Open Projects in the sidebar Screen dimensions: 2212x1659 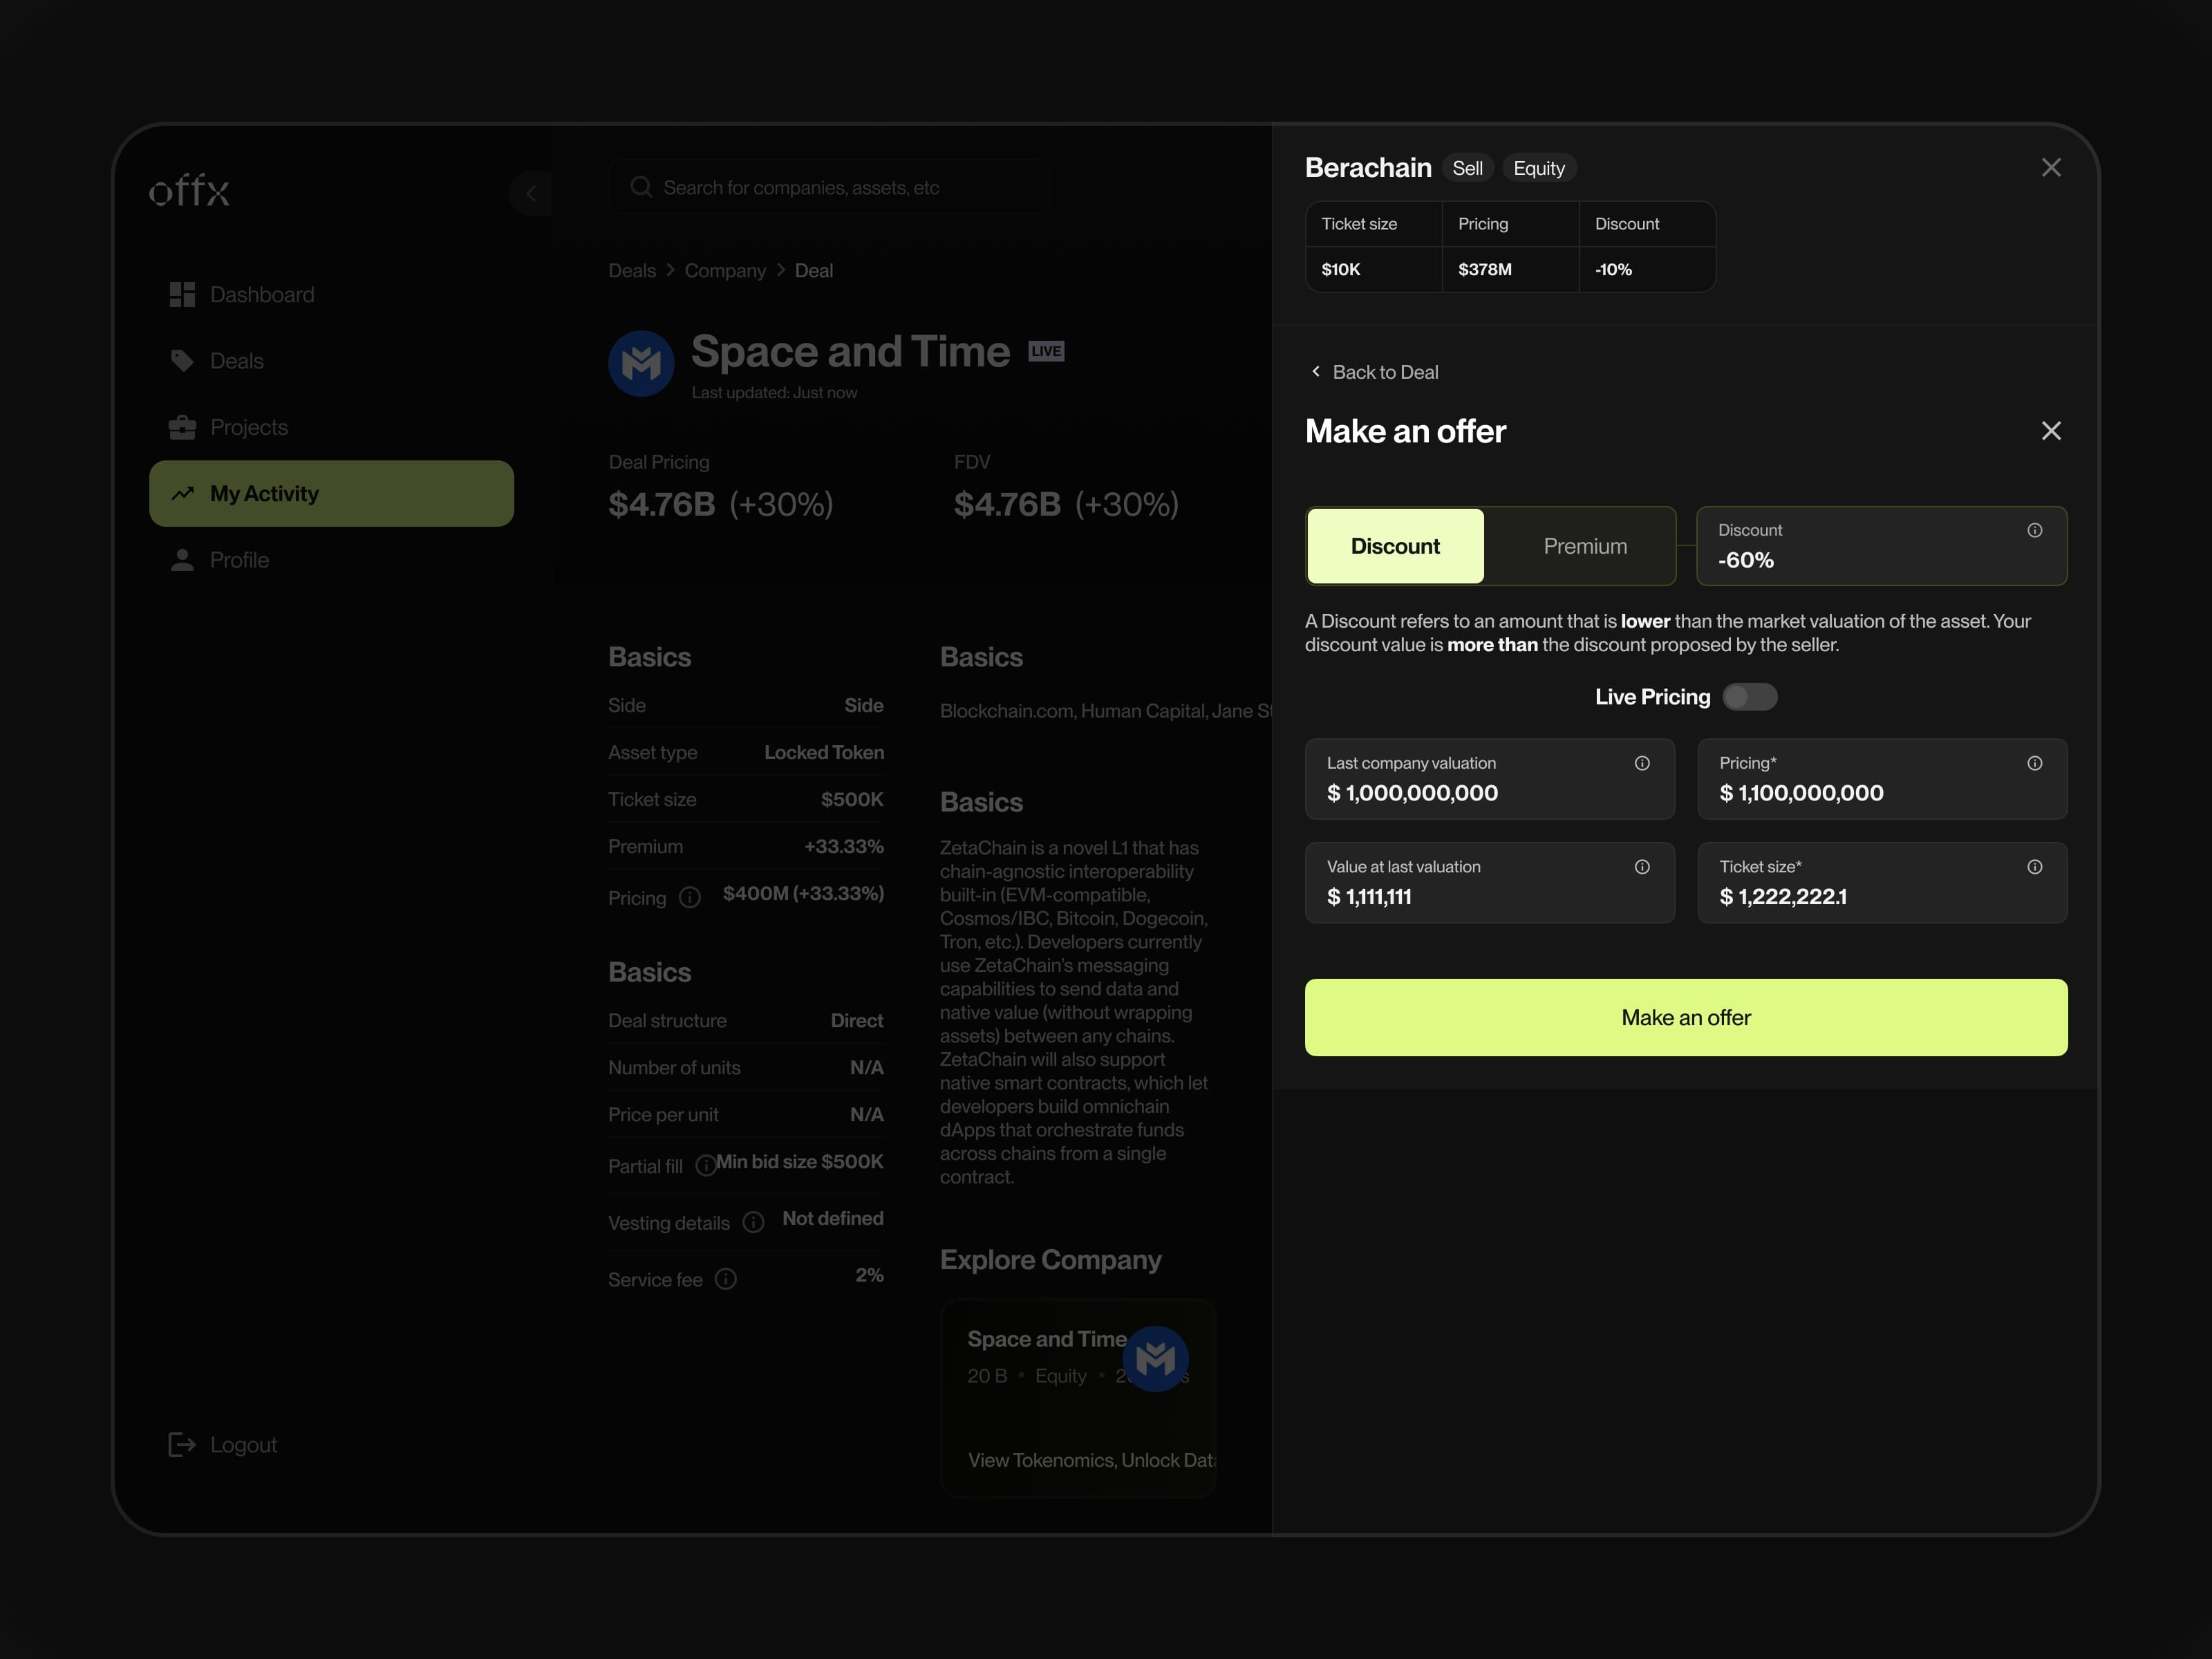point(331,427)
